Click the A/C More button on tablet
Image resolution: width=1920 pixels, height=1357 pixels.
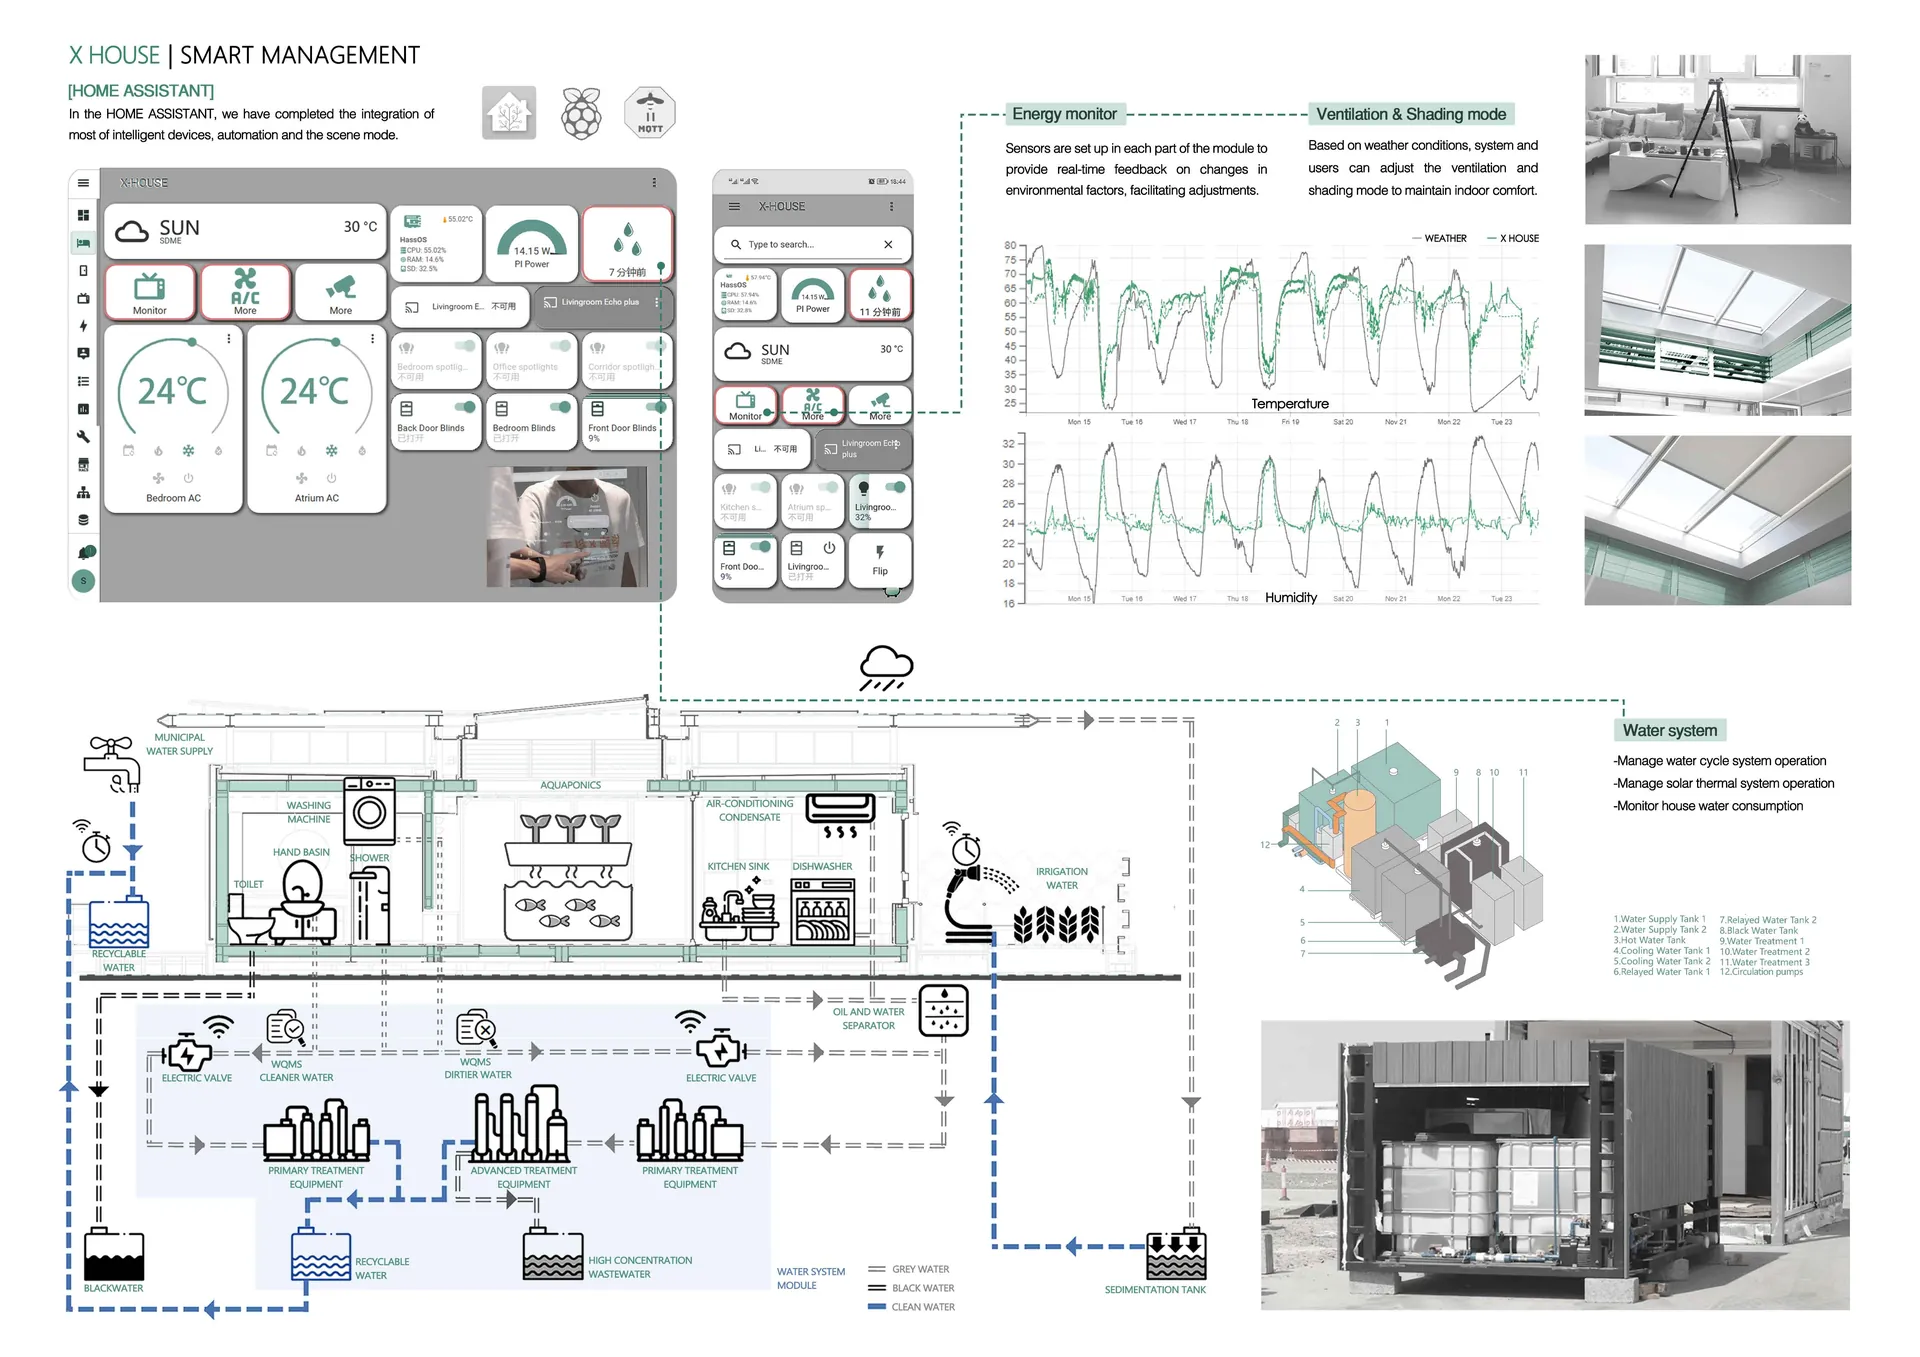(x=245, y=292)
